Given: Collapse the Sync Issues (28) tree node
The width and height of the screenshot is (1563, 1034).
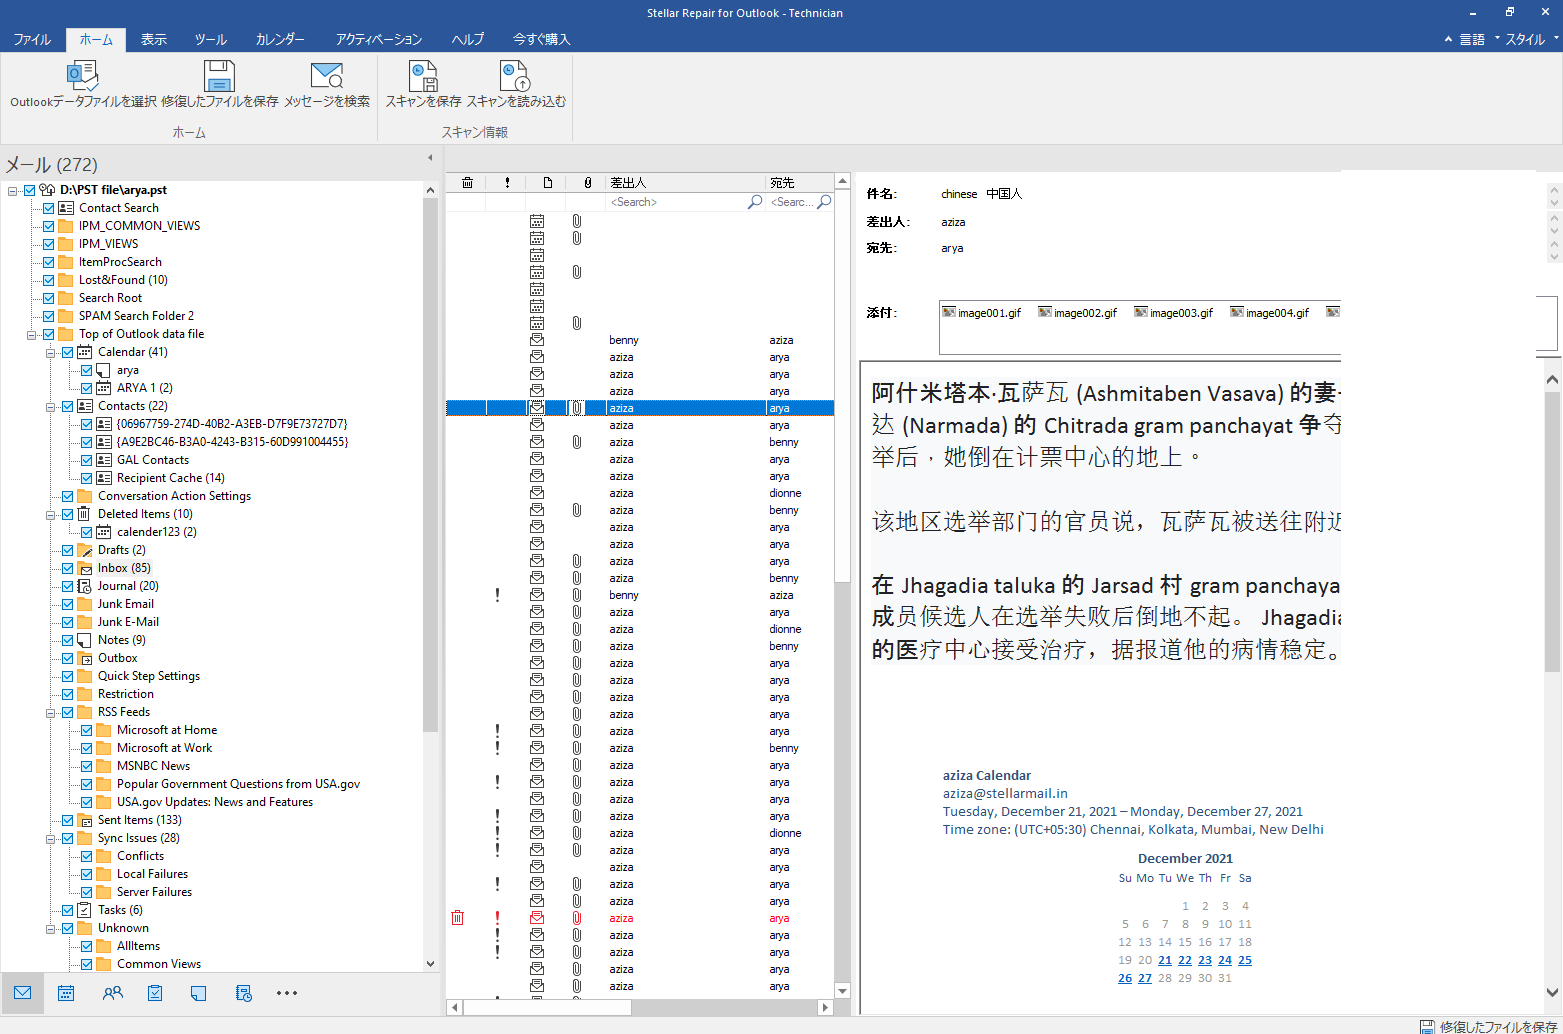Looking at the screenshot, I should 51,838.
